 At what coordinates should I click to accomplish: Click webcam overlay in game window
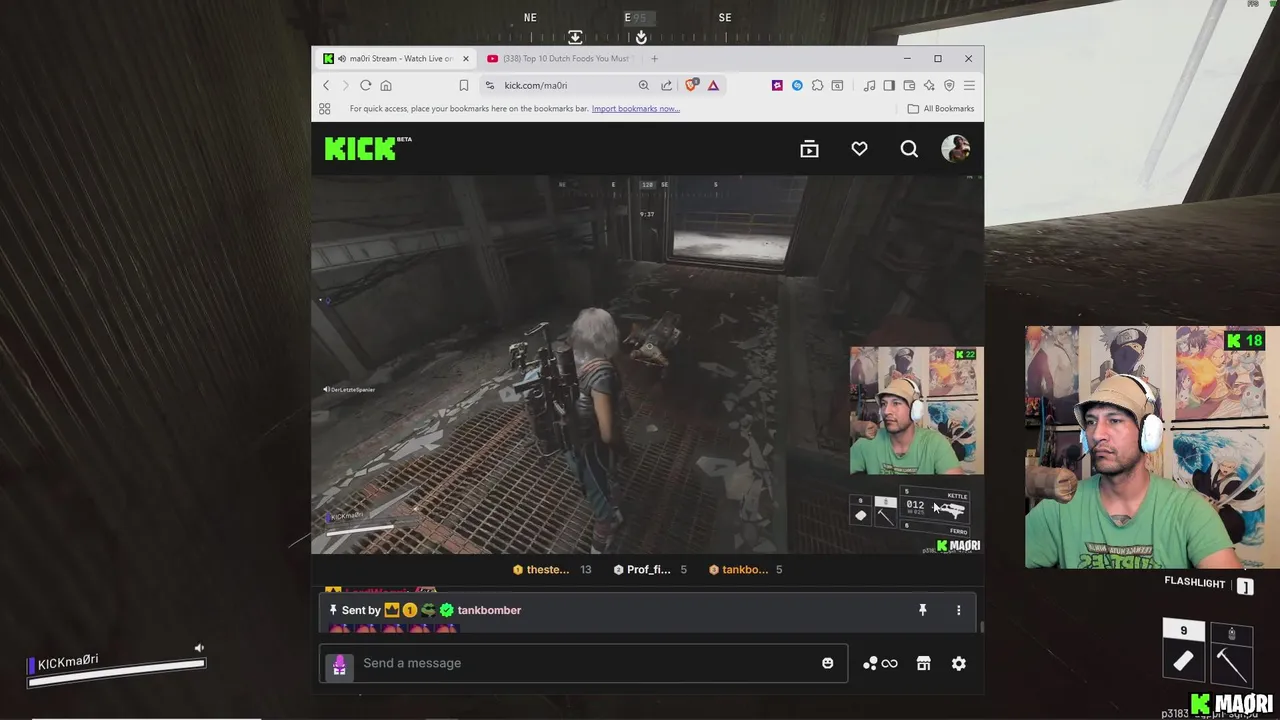pos(1152,447)
